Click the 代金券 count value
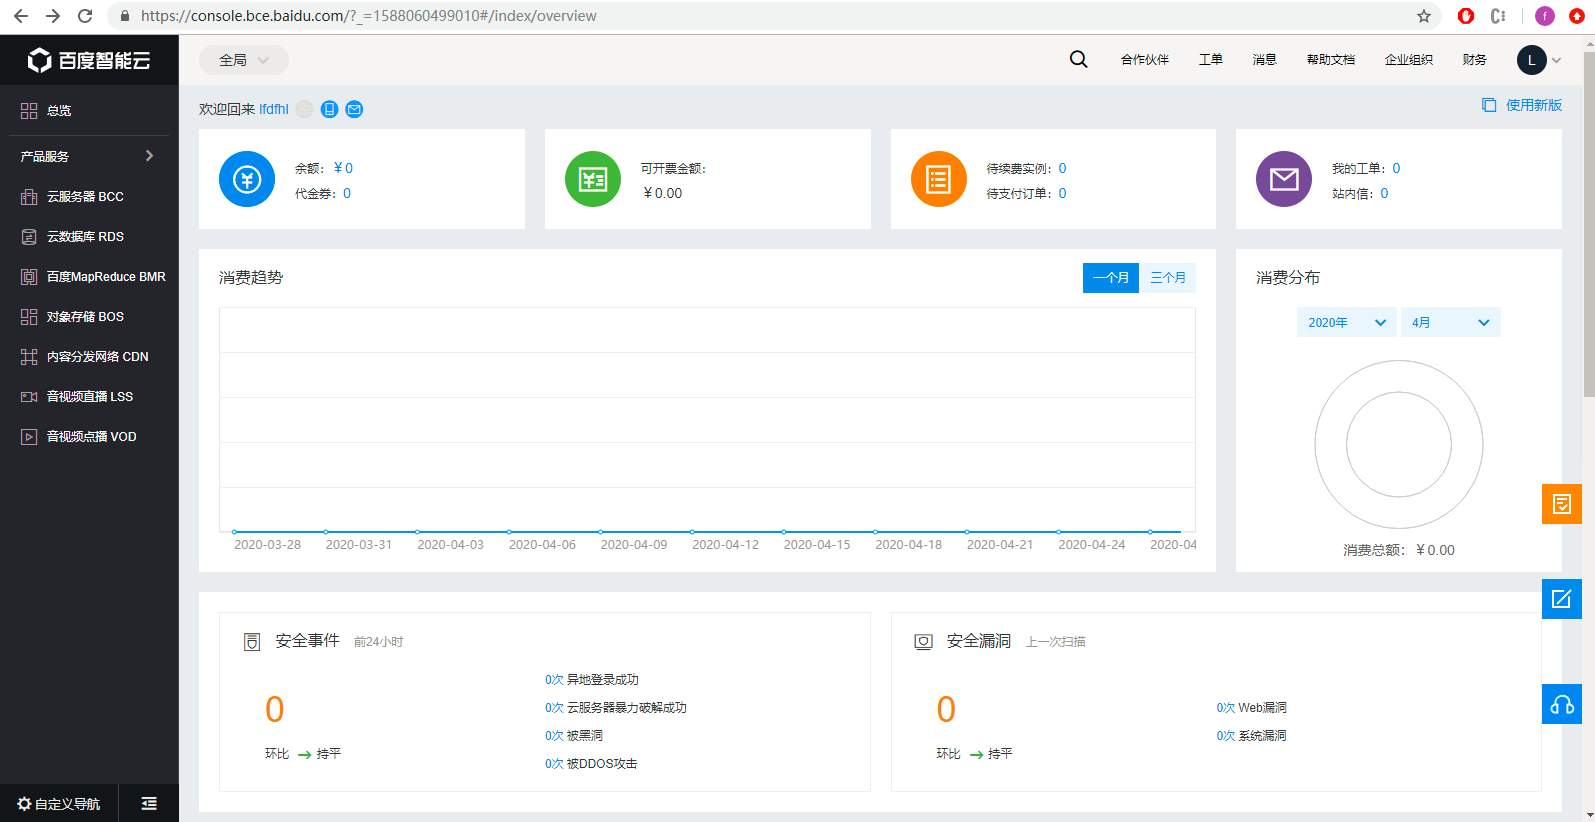This screenshot has width=1595, height=822. coord(347,193)
